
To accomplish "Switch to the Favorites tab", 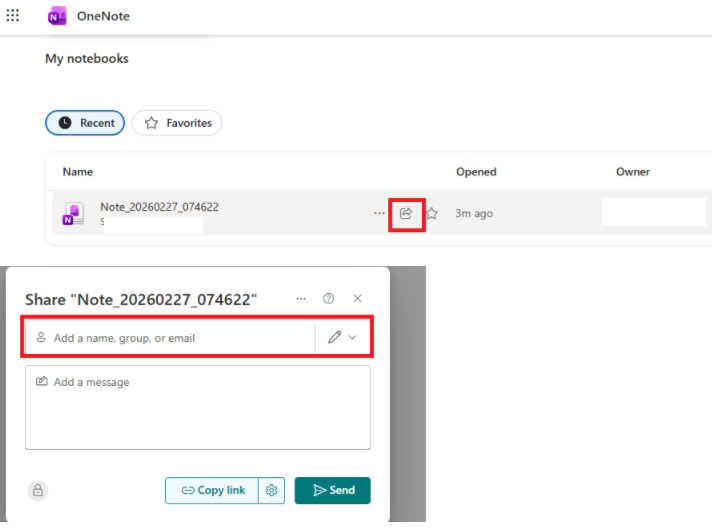I will (x=177, y=123).
